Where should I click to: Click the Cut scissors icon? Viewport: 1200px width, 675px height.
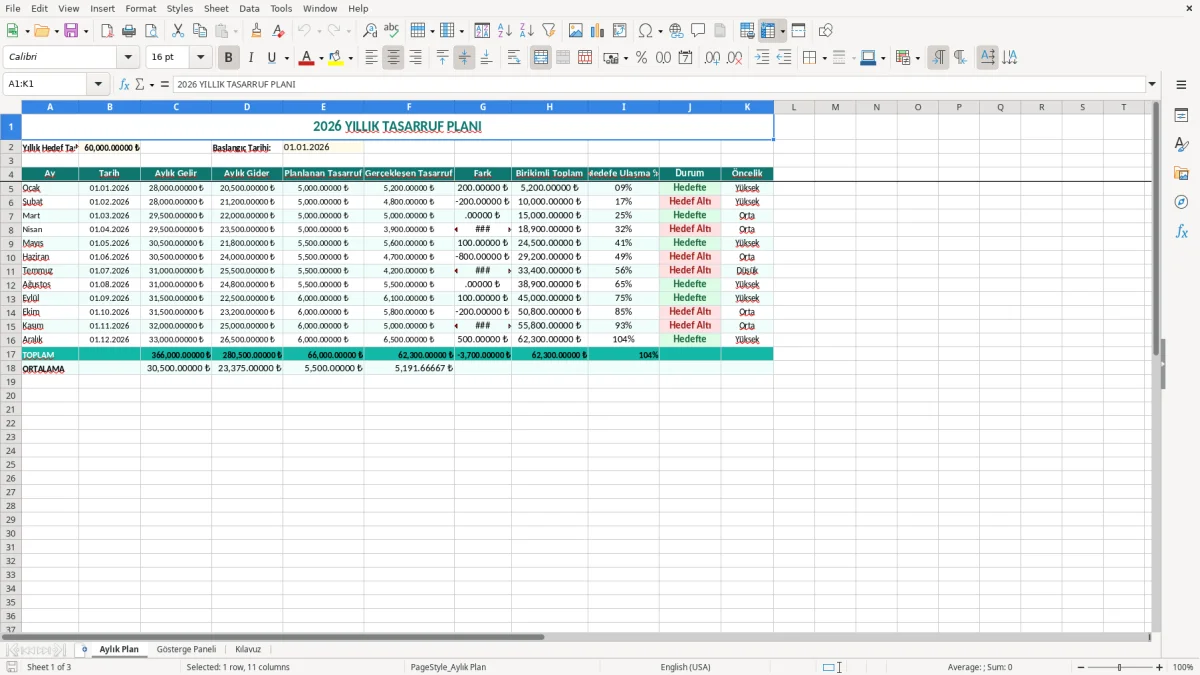coord(178,31)
